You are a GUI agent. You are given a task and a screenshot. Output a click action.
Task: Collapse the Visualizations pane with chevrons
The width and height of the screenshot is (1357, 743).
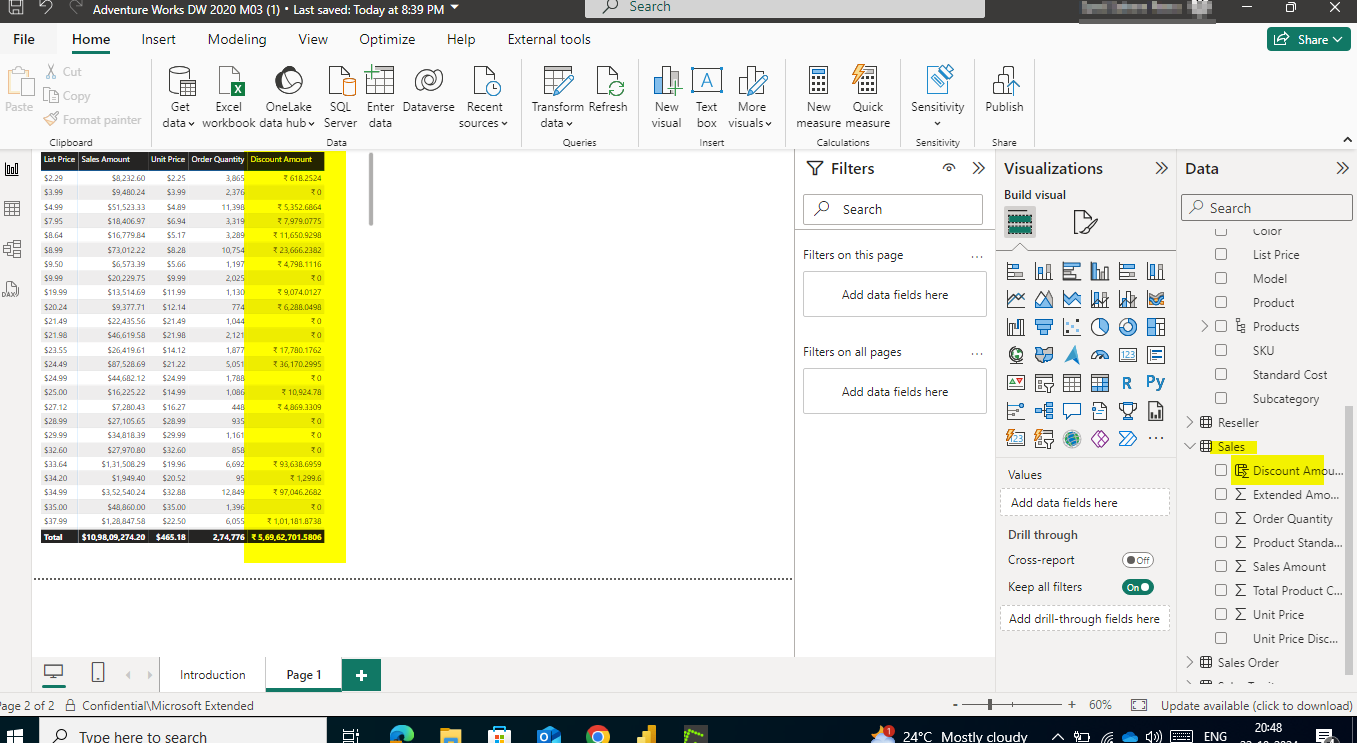point(1161,168)
